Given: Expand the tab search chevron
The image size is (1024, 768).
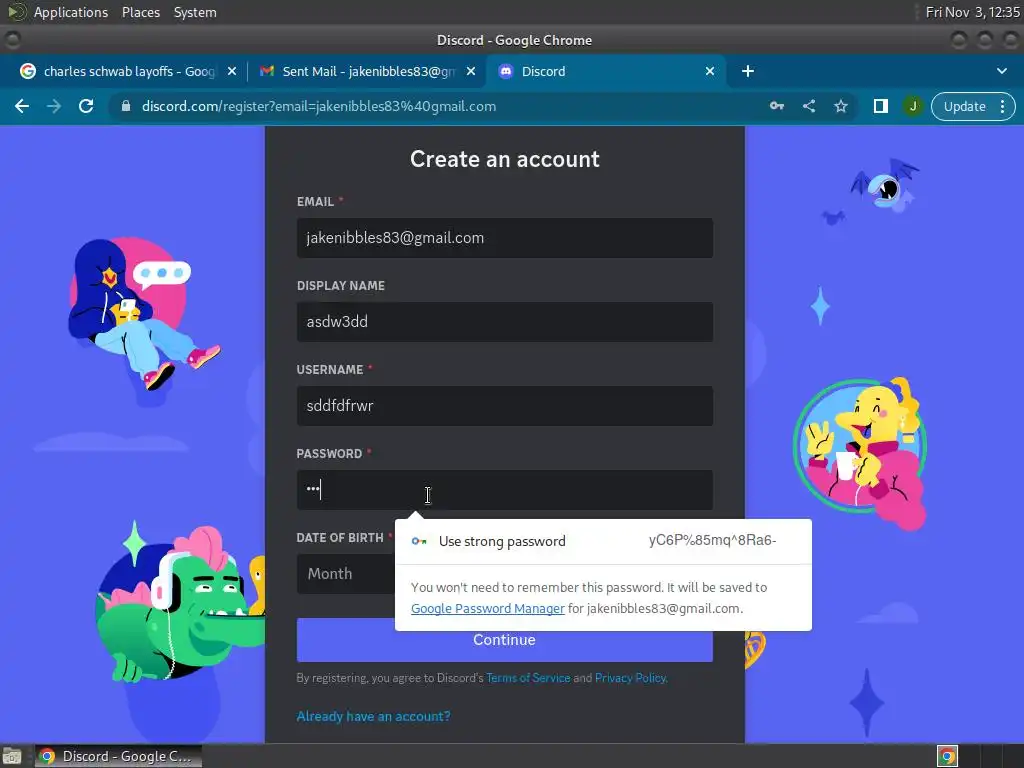Looking at the screenshot, I should pyautogui.click(x=1002, y=71).
